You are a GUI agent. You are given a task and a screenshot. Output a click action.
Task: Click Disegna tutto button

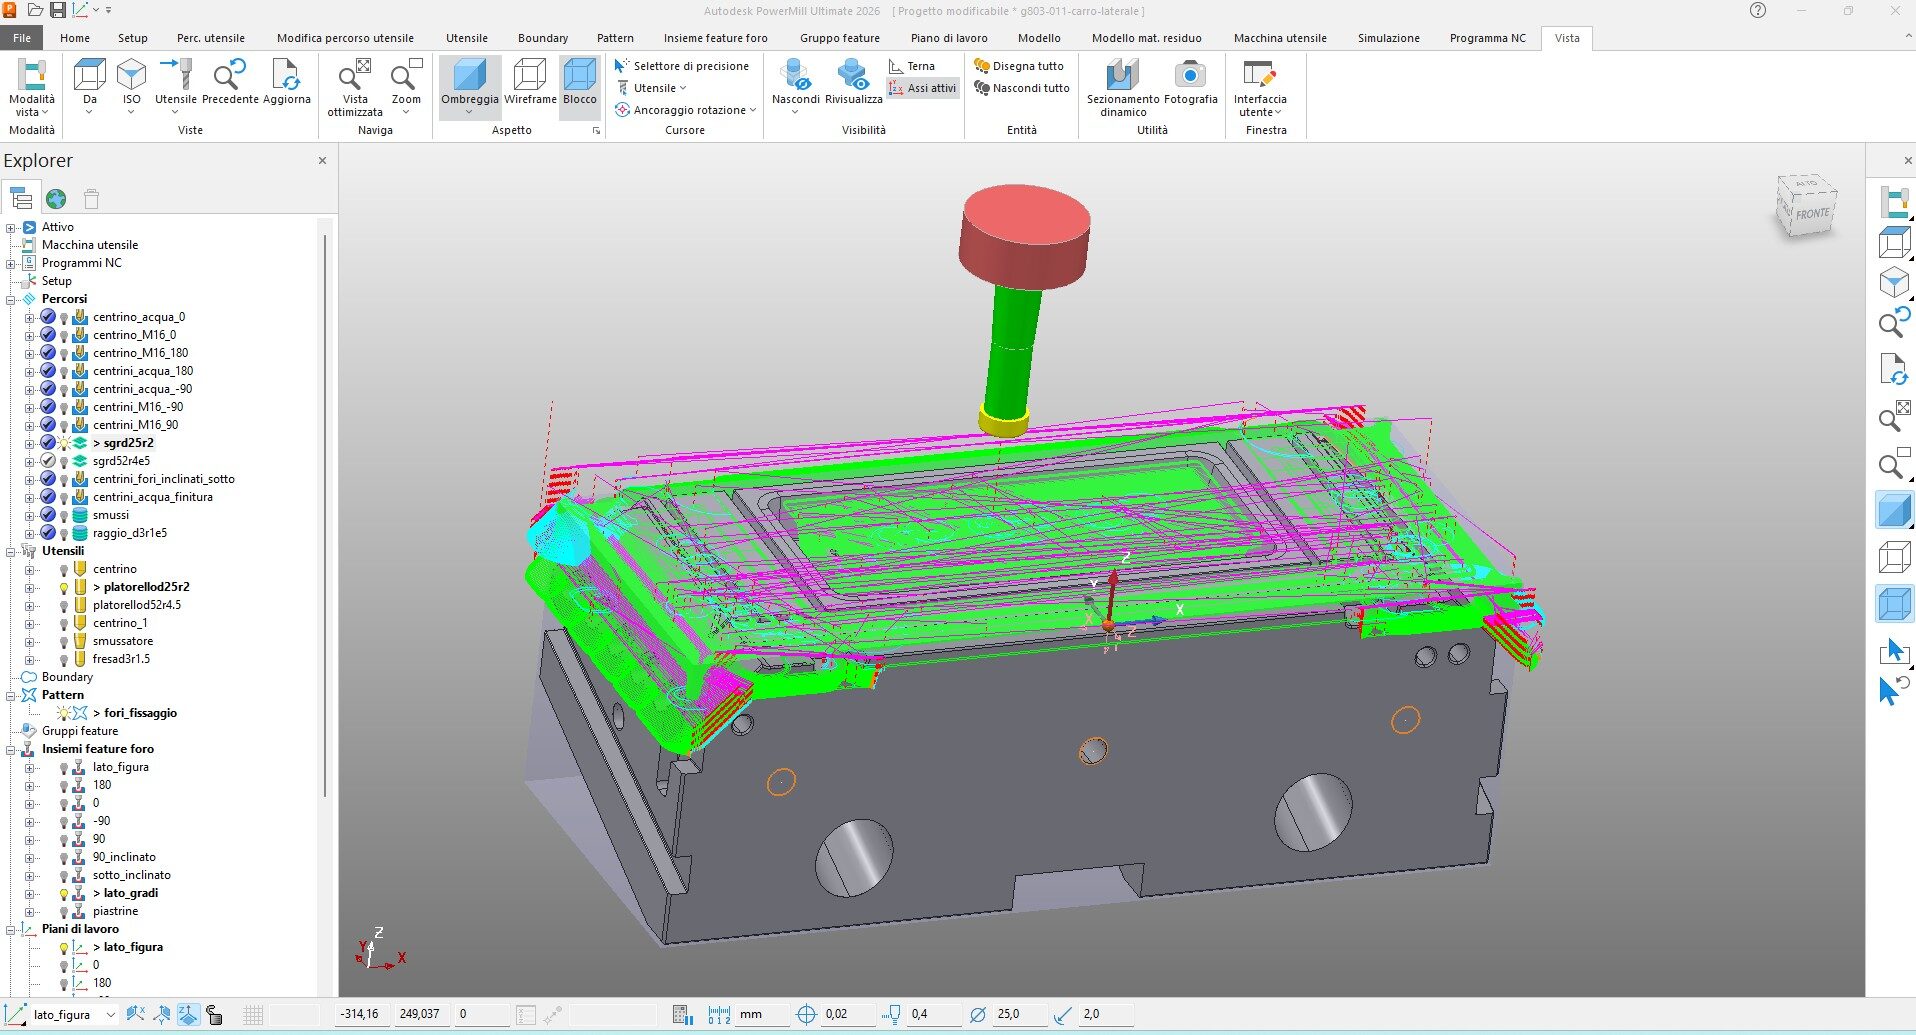pos(1019,66)
